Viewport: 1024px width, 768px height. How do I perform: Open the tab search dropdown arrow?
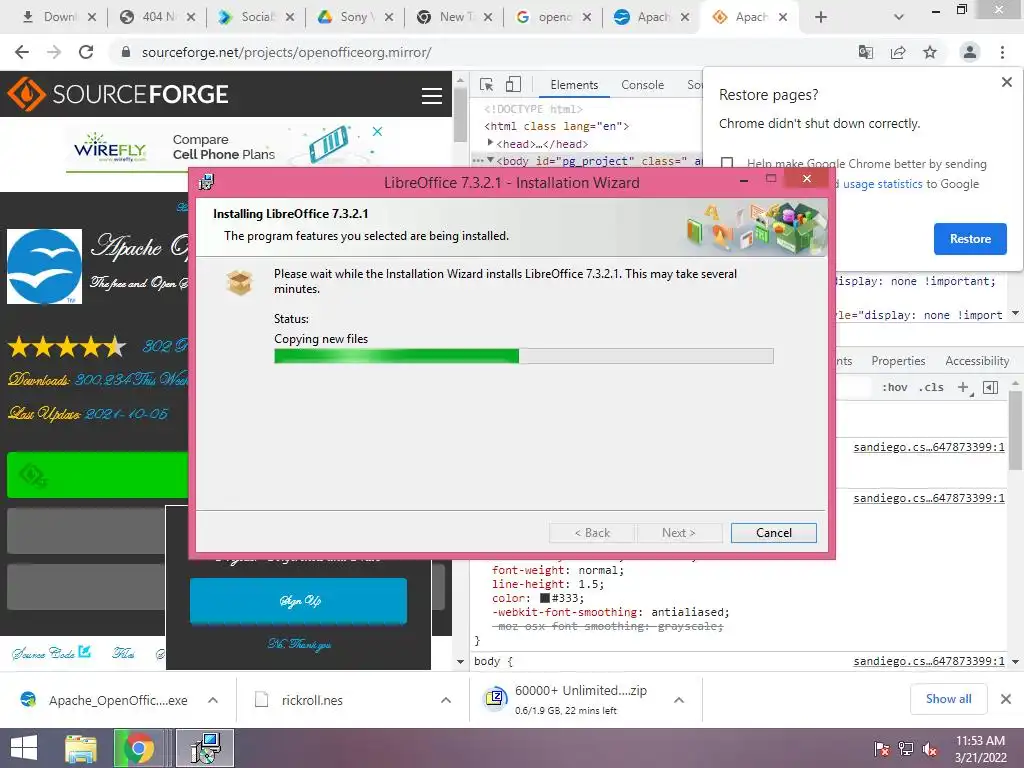coord(899,18)
